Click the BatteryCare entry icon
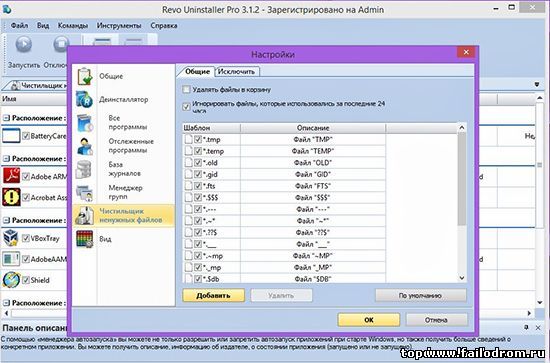550x363 pixels. [x=11, y=135]
